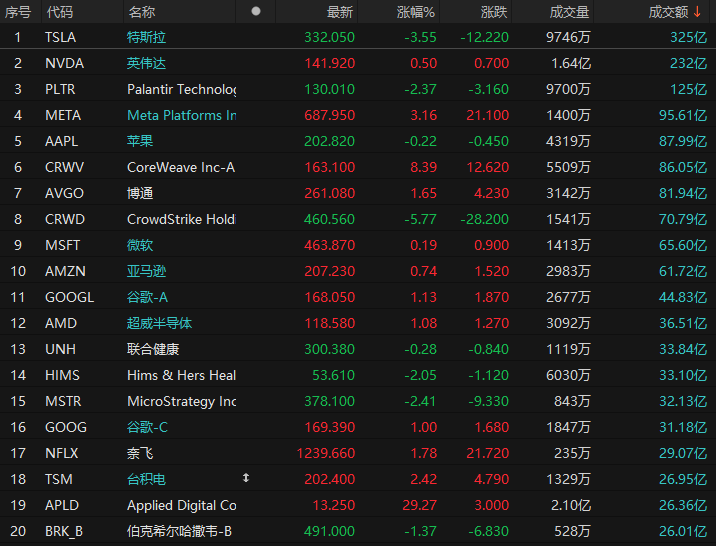The height and width of the screenshot is (546, 716).
Task: Click the GOOGL ticker code
Action: click(x=69, y=297)
